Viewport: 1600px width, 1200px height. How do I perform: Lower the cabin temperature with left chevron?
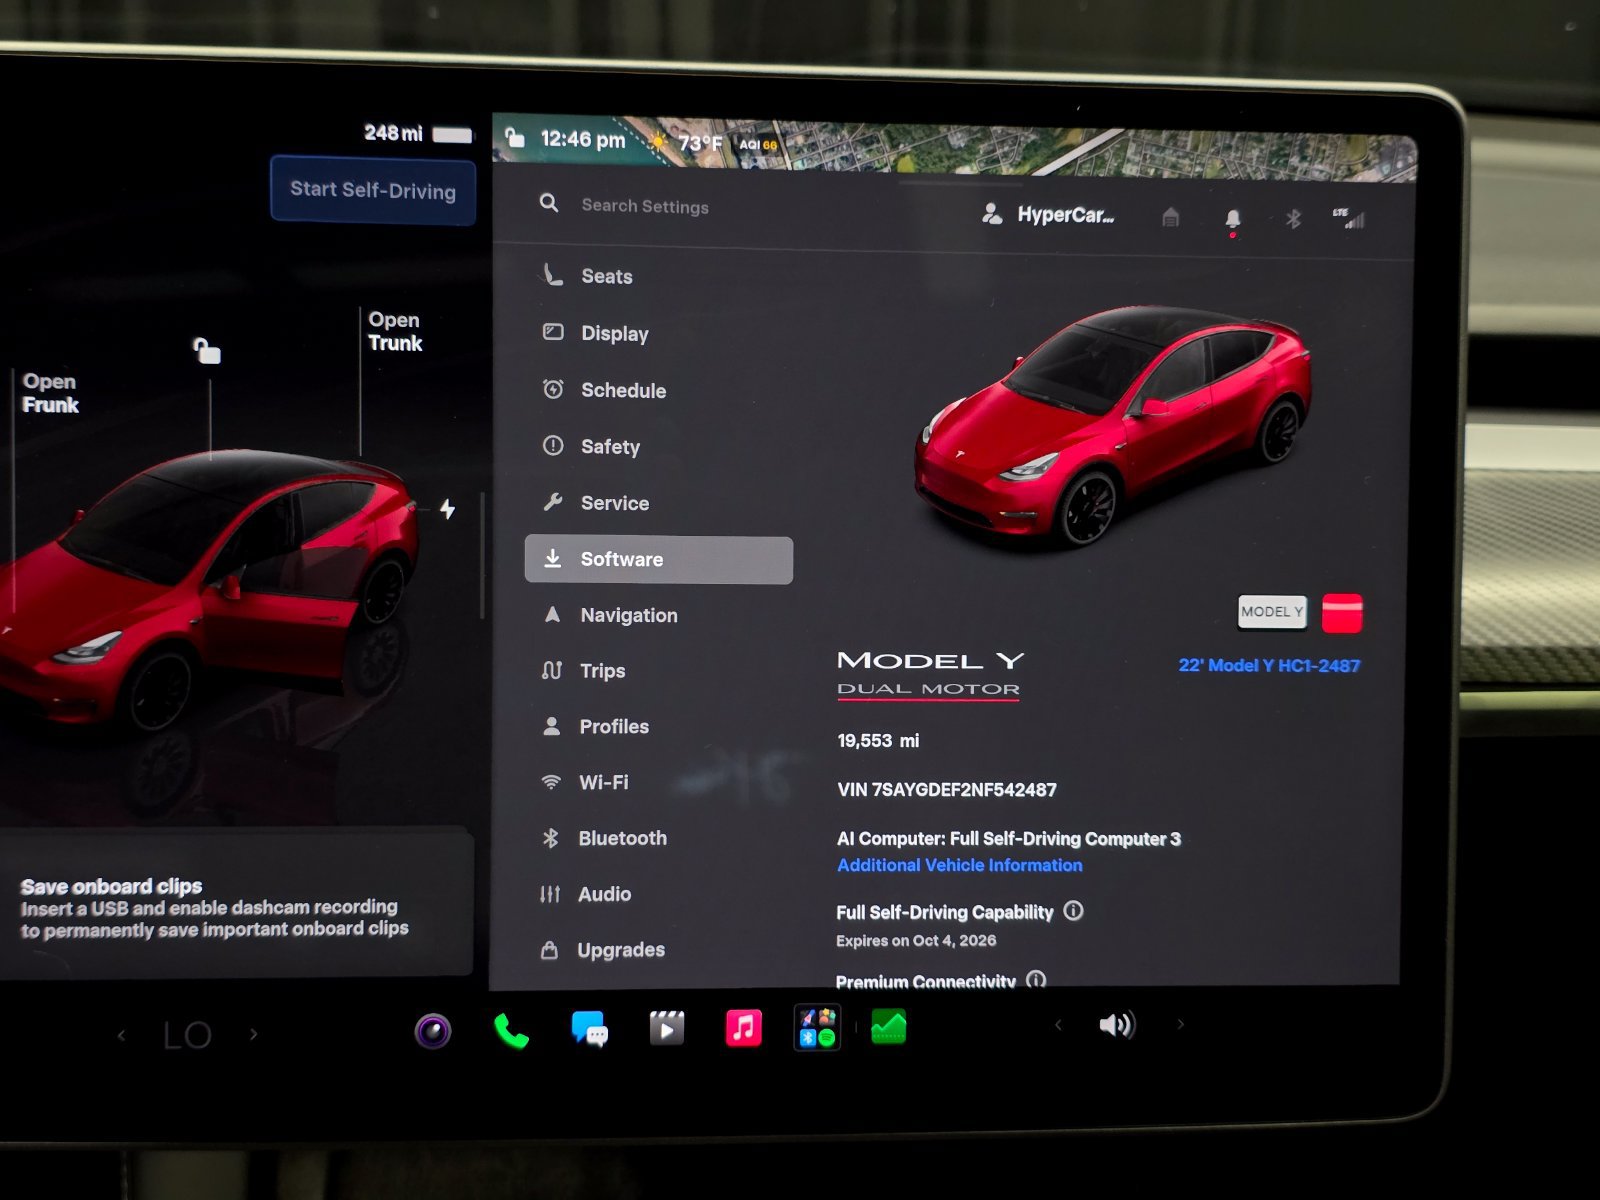tap(122, 1035)
